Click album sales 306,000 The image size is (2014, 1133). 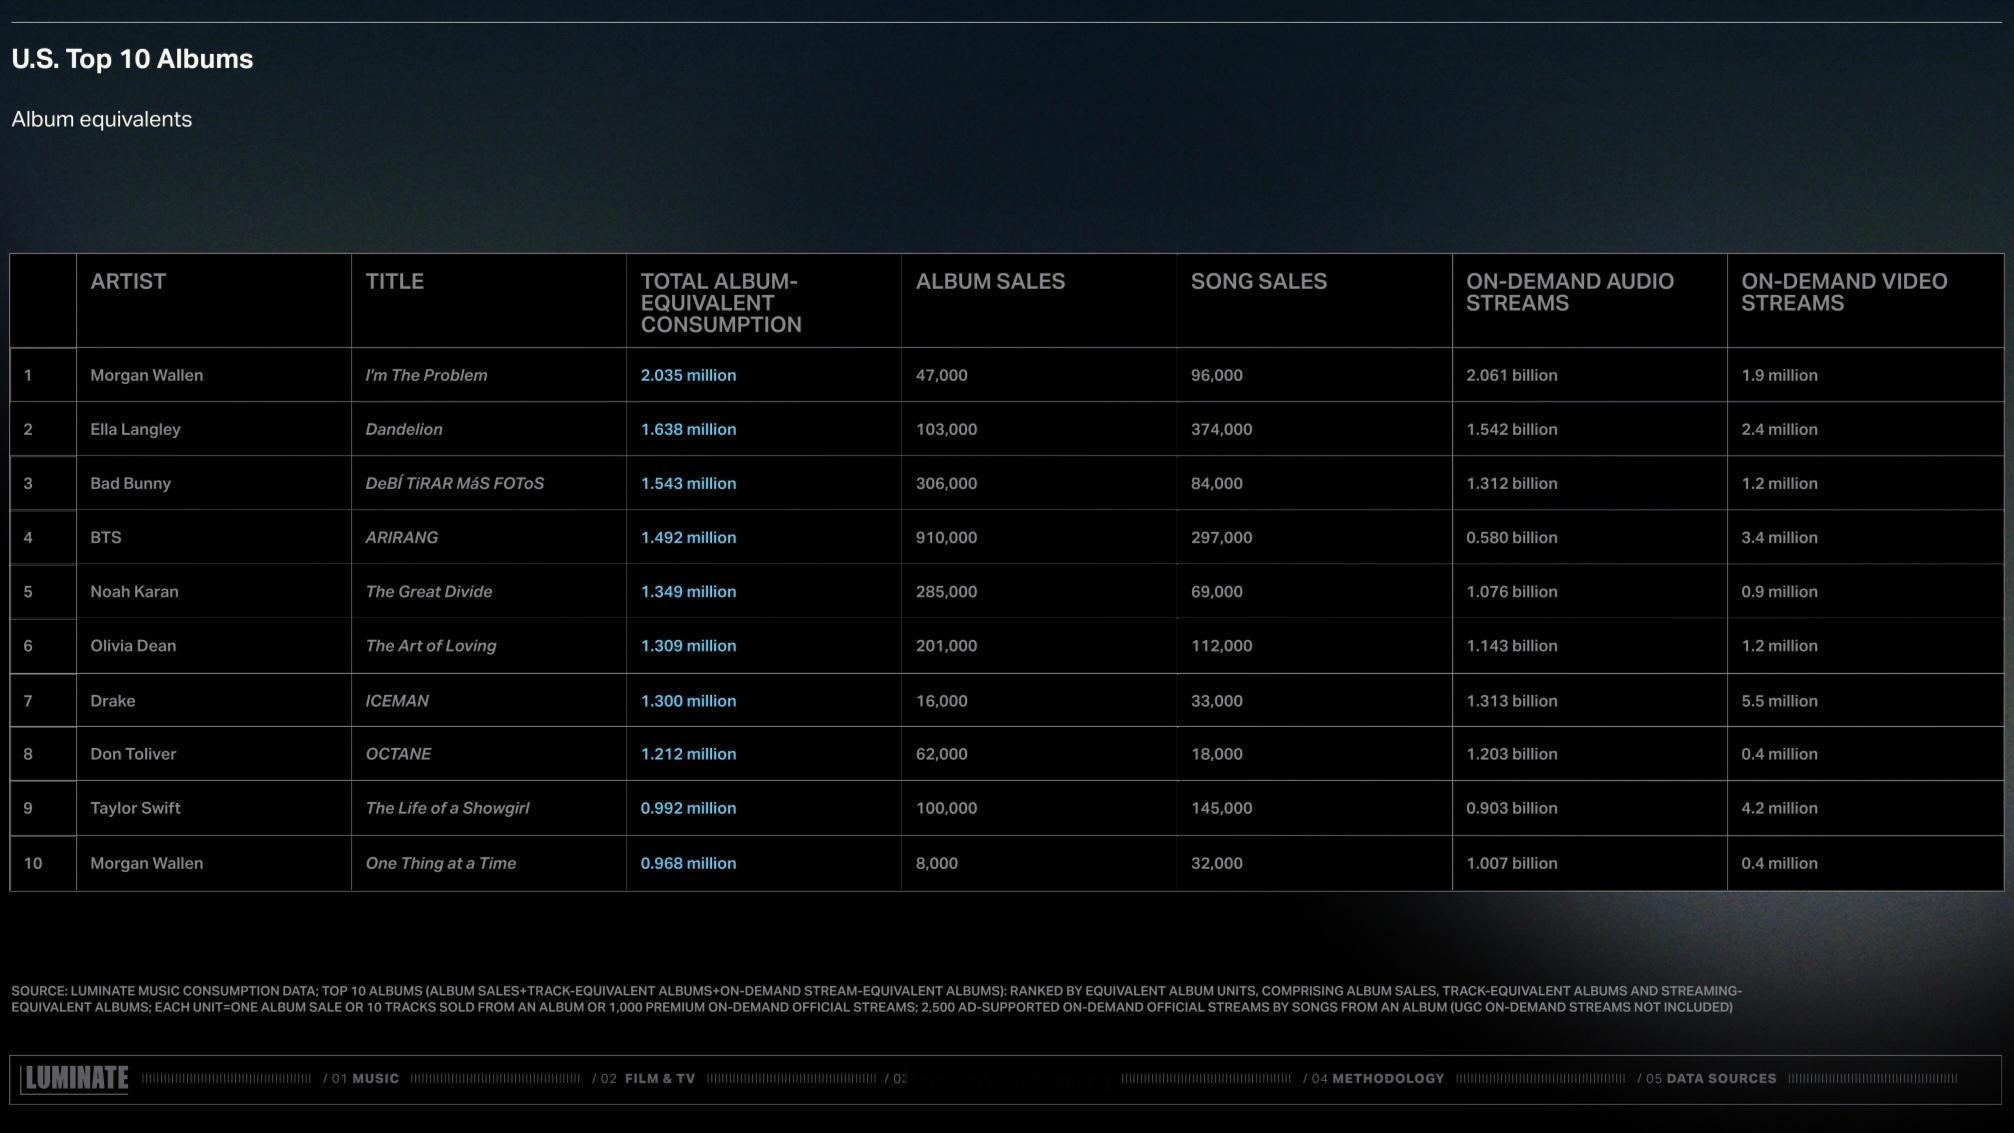point(946,483)
